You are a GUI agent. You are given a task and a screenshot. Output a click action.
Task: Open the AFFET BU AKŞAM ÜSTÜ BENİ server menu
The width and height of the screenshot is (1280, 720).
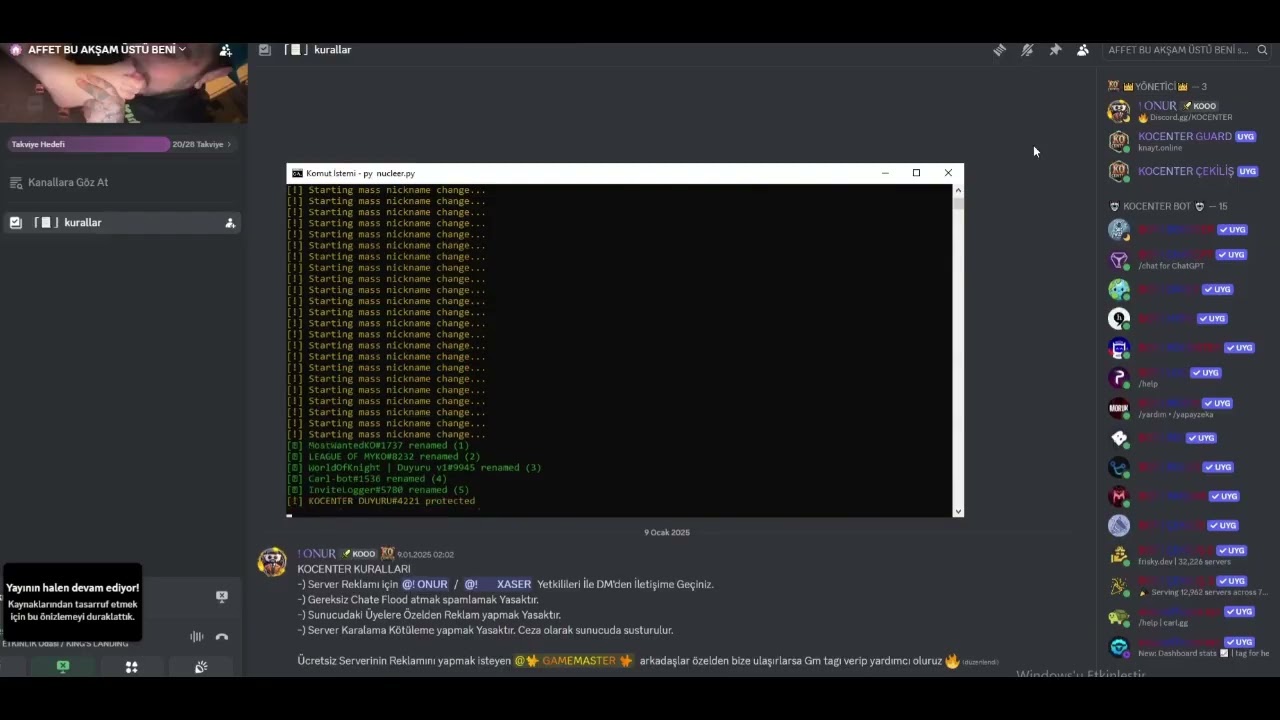point(107,50)
